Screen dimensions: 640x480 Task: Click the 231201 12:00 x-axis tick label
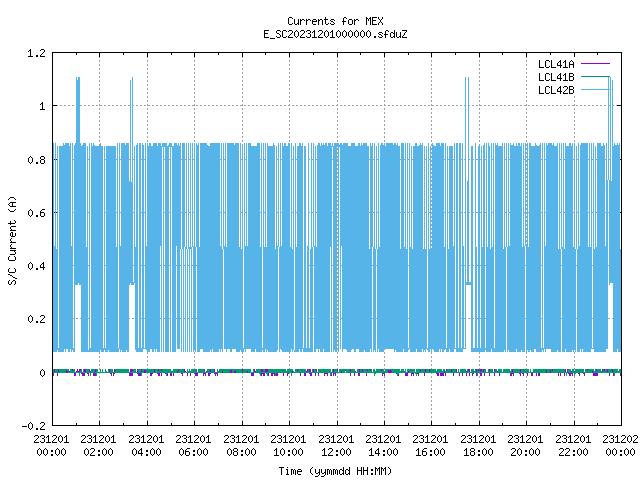pyautogui.click(x=336, y=446)
